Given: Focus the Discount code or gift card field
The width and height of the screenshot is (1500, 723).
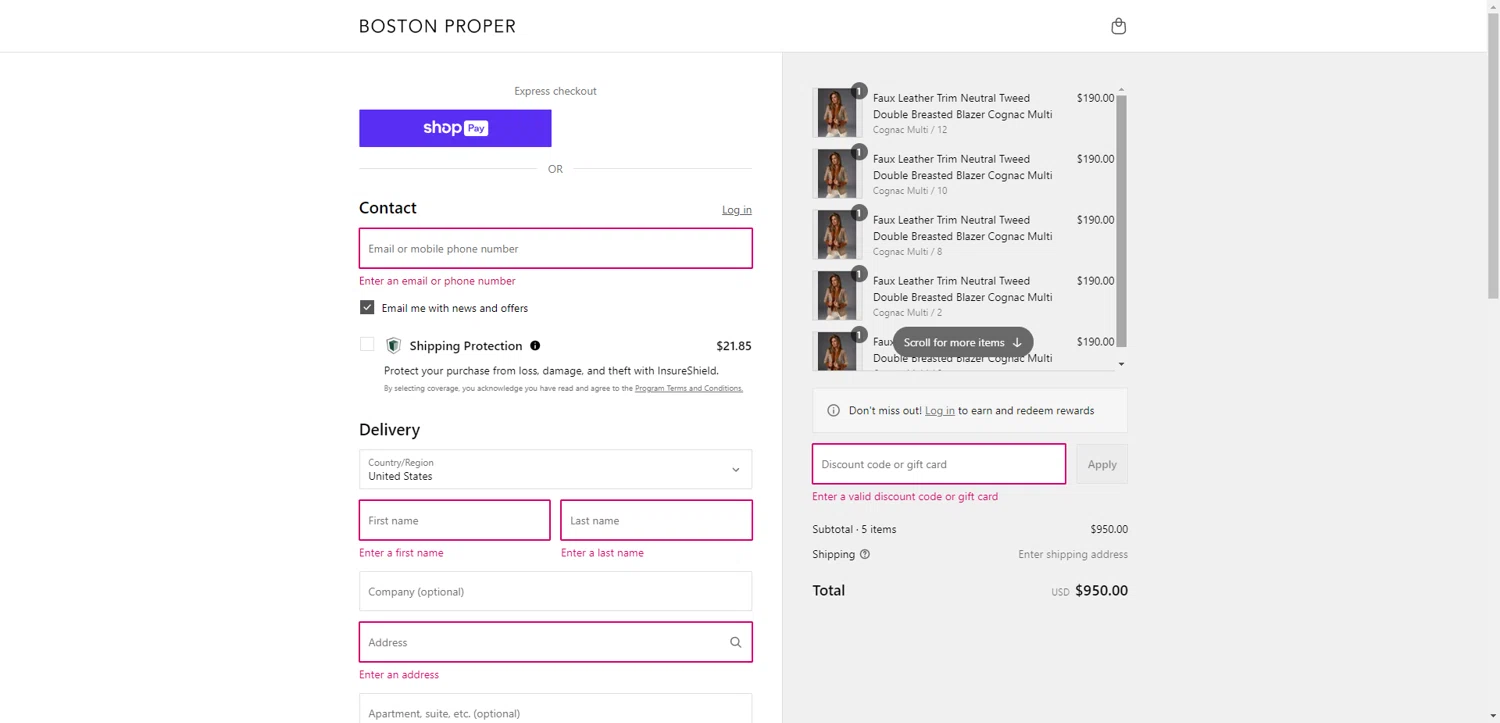Looking at the screenshot, I should point(938,464).
